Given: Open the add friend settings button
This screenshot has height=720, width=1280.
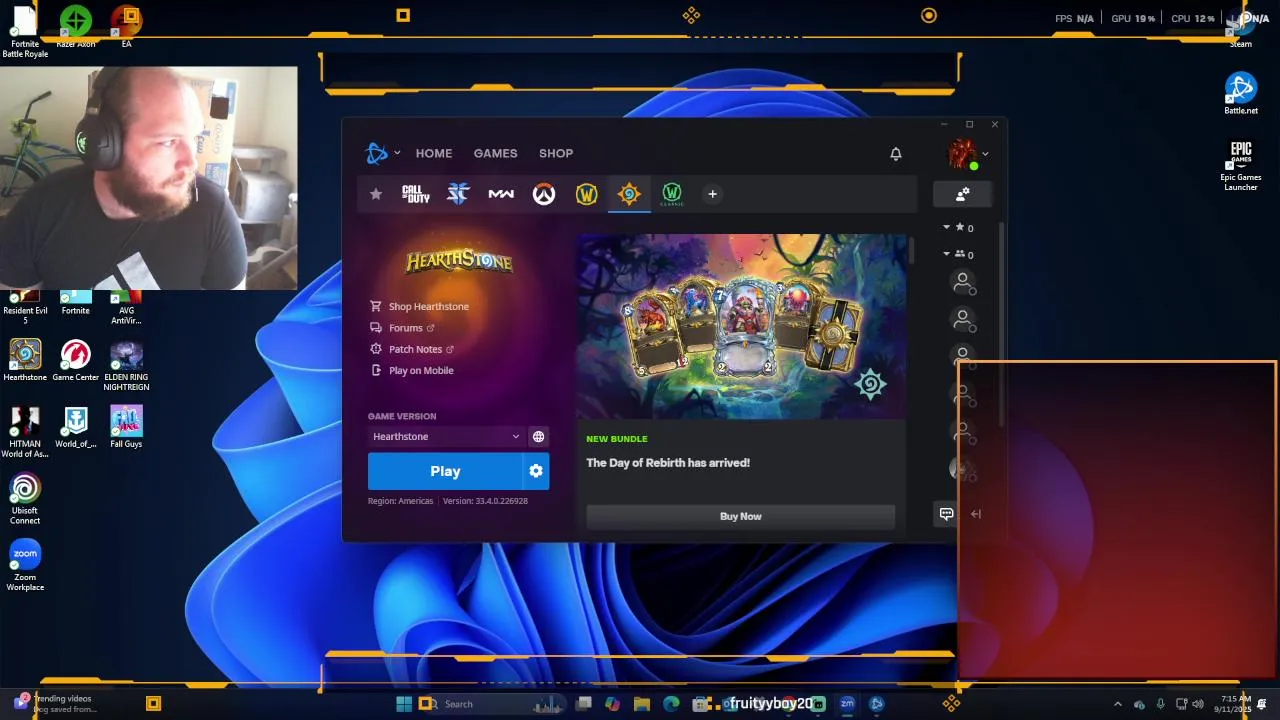Looking at the screenshot, I should tap(962, 194).
